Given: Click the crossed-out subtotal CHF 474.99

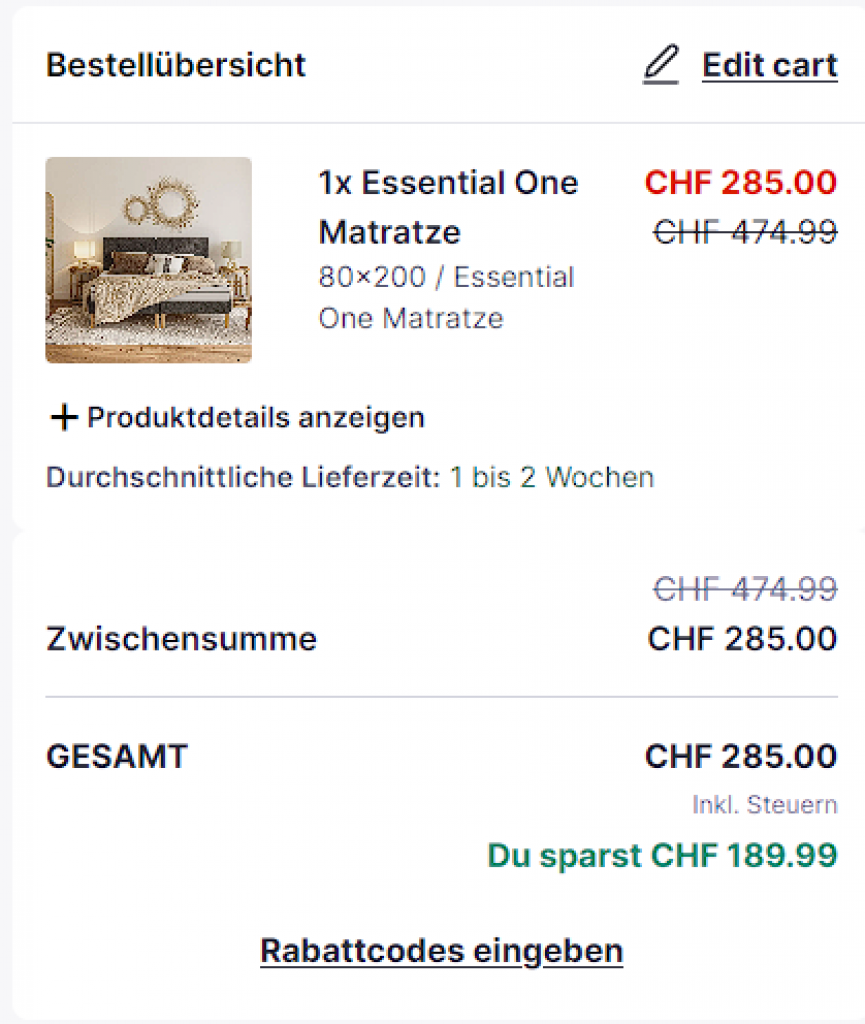Looking at the screenshot, I should pos(745,590).
